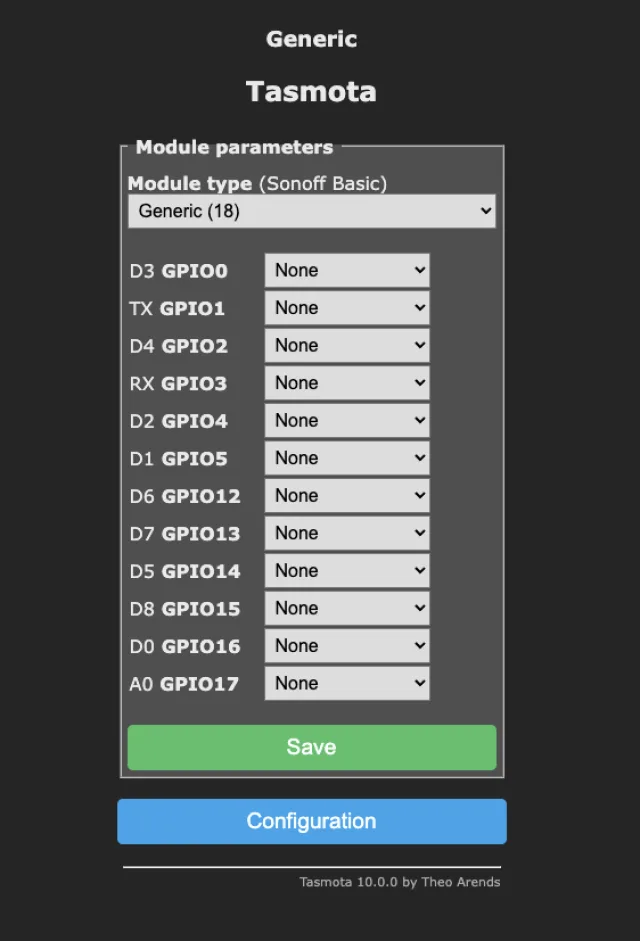640x941 pixels.
Task: Click the green Save button
Action: 311,747
